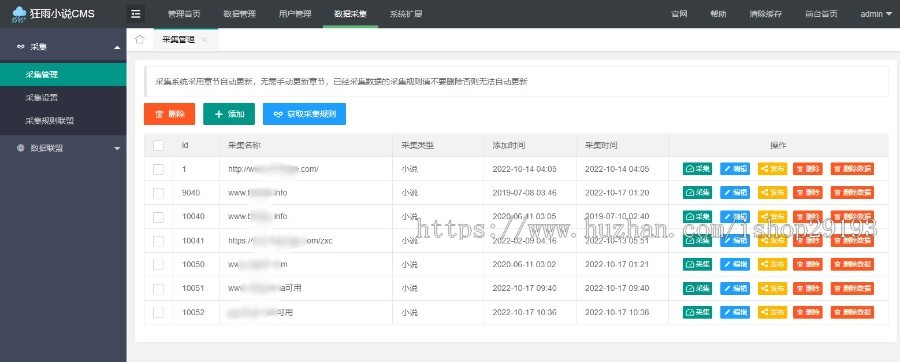This screenshot has height=362, width=900.
Task: Check the checkbox for row id 10052
Action: pyautogui.click(x=158, y=313)
